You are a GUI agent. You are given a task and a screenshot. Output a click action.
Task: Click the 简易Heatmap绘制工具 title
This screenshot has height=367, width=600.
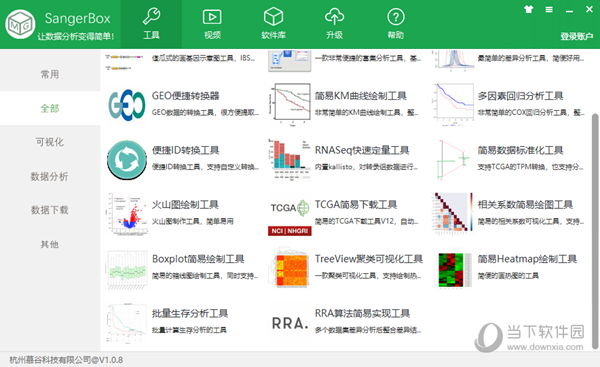[x=527, y=259]
